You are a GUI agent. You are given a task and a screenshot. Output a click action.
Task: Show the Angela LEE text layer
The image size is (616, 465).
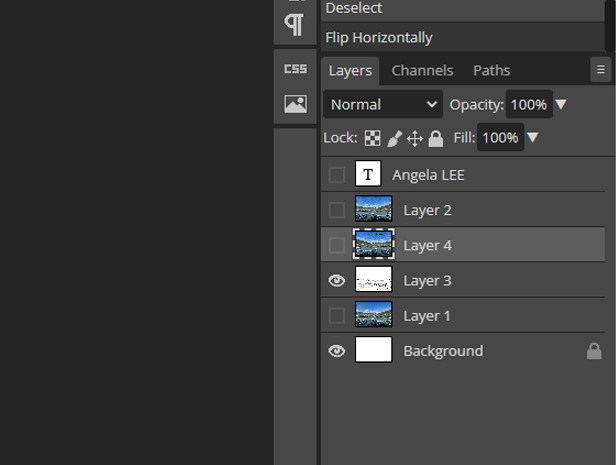click(337, 175)
